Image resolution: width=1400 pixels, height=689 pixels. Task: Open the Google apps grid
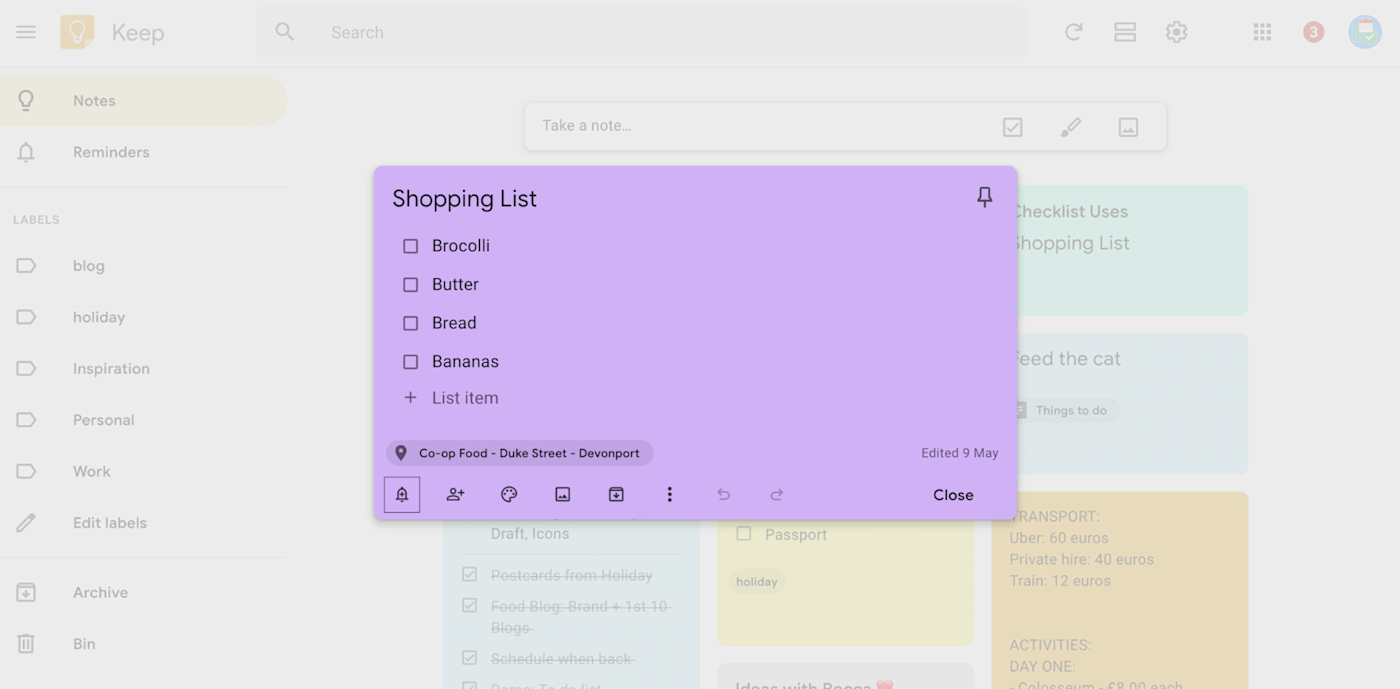click(1262, 32)
